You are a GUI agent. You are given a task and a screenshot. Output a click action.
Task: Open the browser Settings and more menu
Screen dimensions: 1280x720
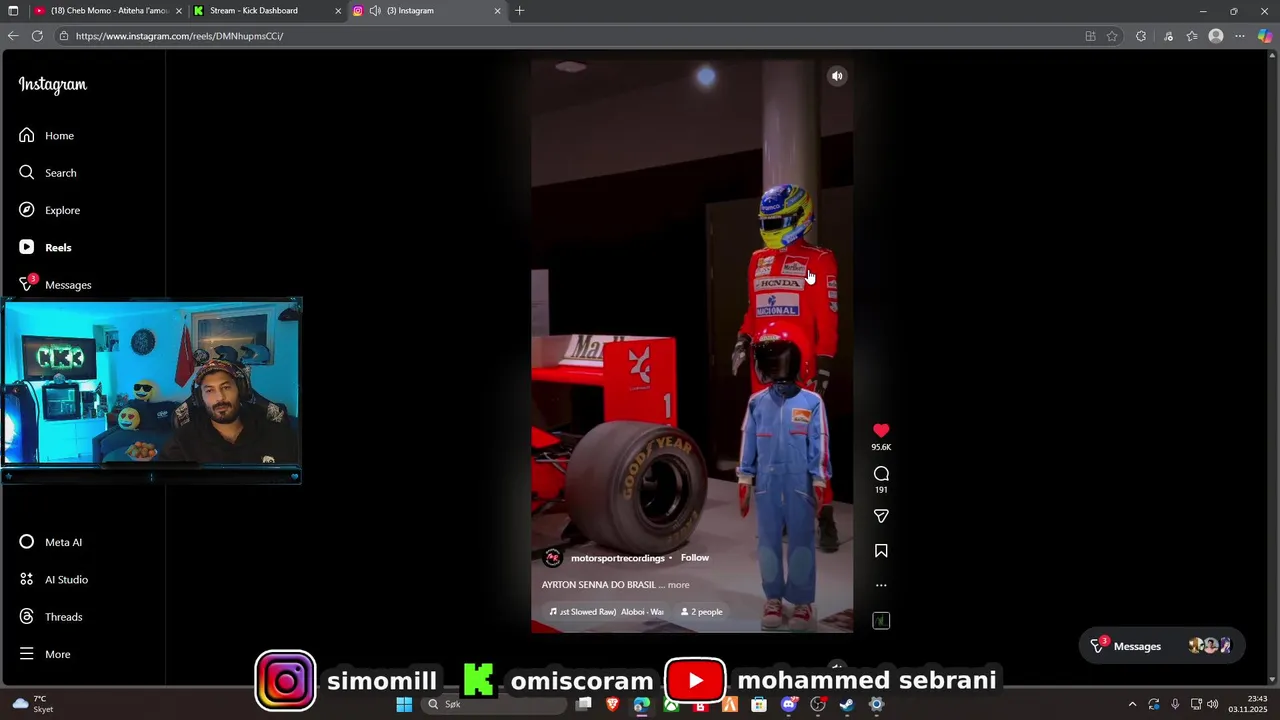[x=1240, y=36]
